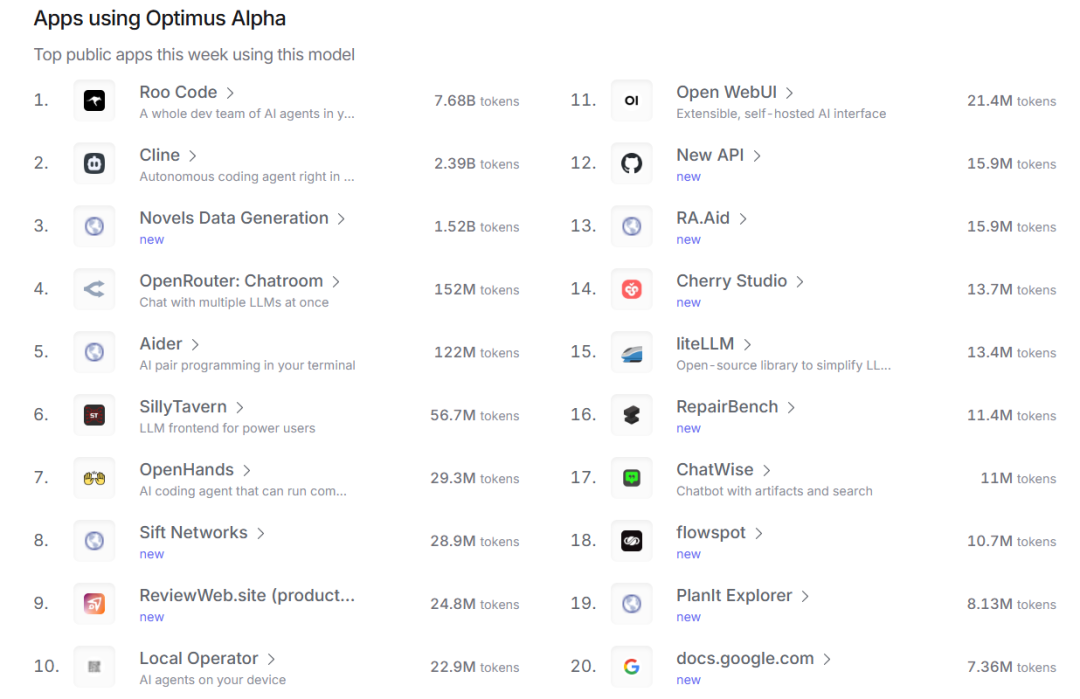Click the Open WebUI icon
Viewport: 1080px width, 699px height.
[x=631, y=101]
